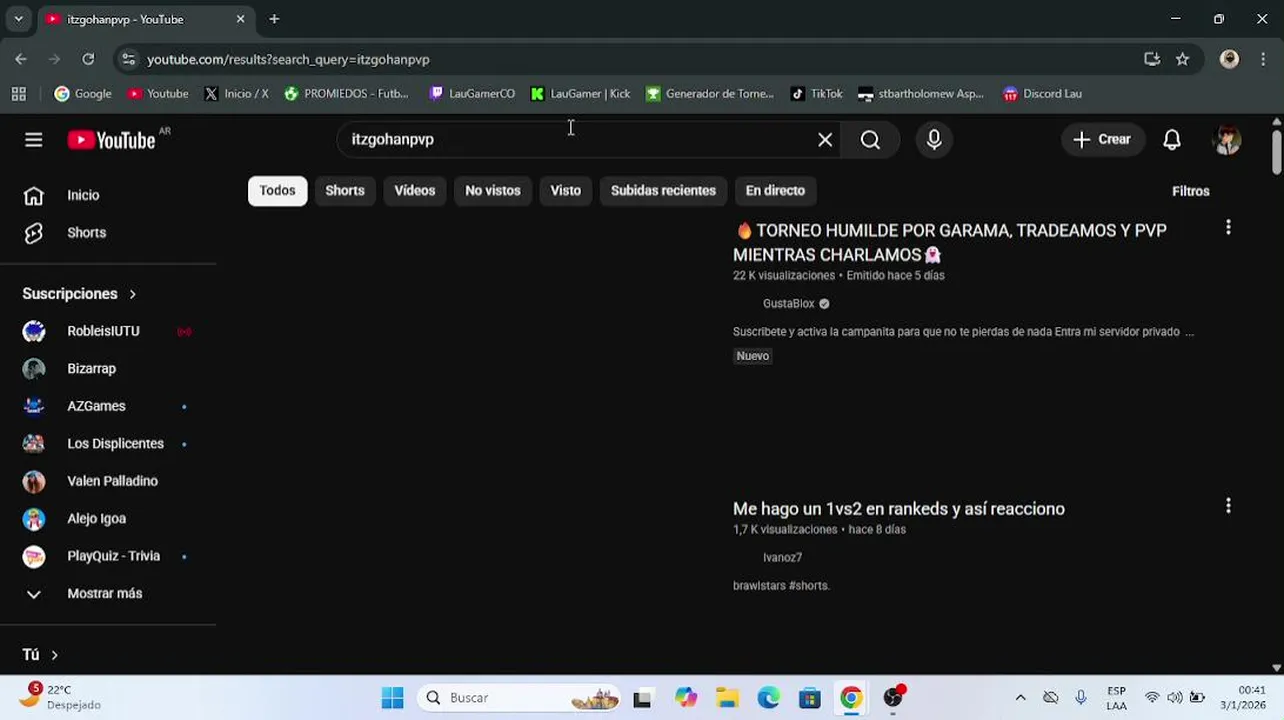Screen dimensions: 1284x720
Task: Click the magnifier search button
Action: tap(870, 140)
